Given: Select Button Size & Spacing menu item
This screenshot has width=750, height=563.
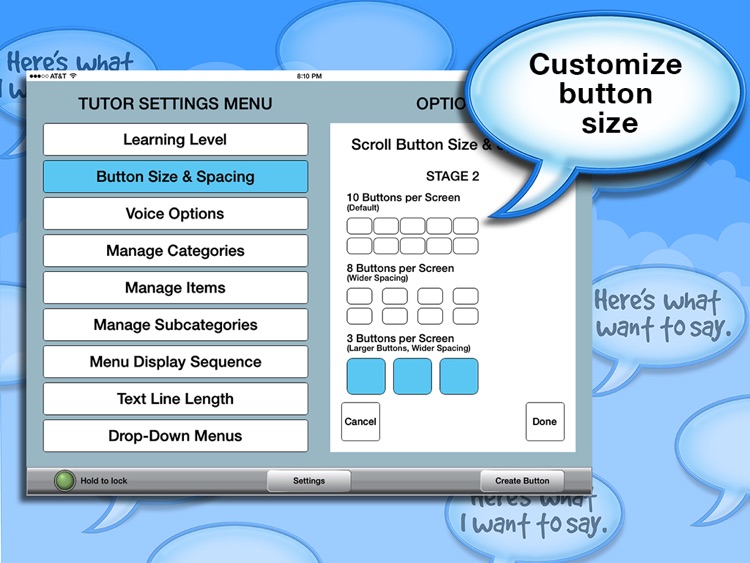Looking at the screenshot, I should click(x=175, y=177).
